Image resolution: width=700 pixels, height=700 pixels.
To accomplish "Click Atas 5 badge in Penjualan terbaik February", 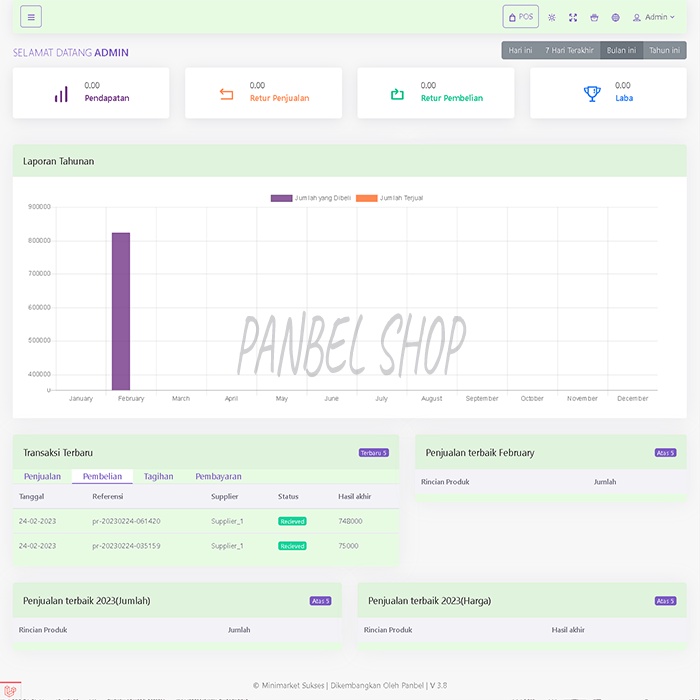I will click(665, 453).
